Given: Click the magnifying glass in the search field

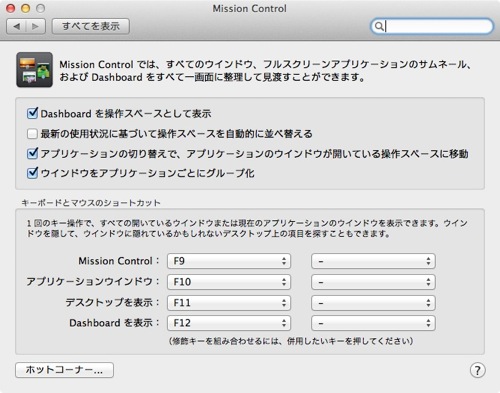Looking at the screenshot, I should 379,26.
